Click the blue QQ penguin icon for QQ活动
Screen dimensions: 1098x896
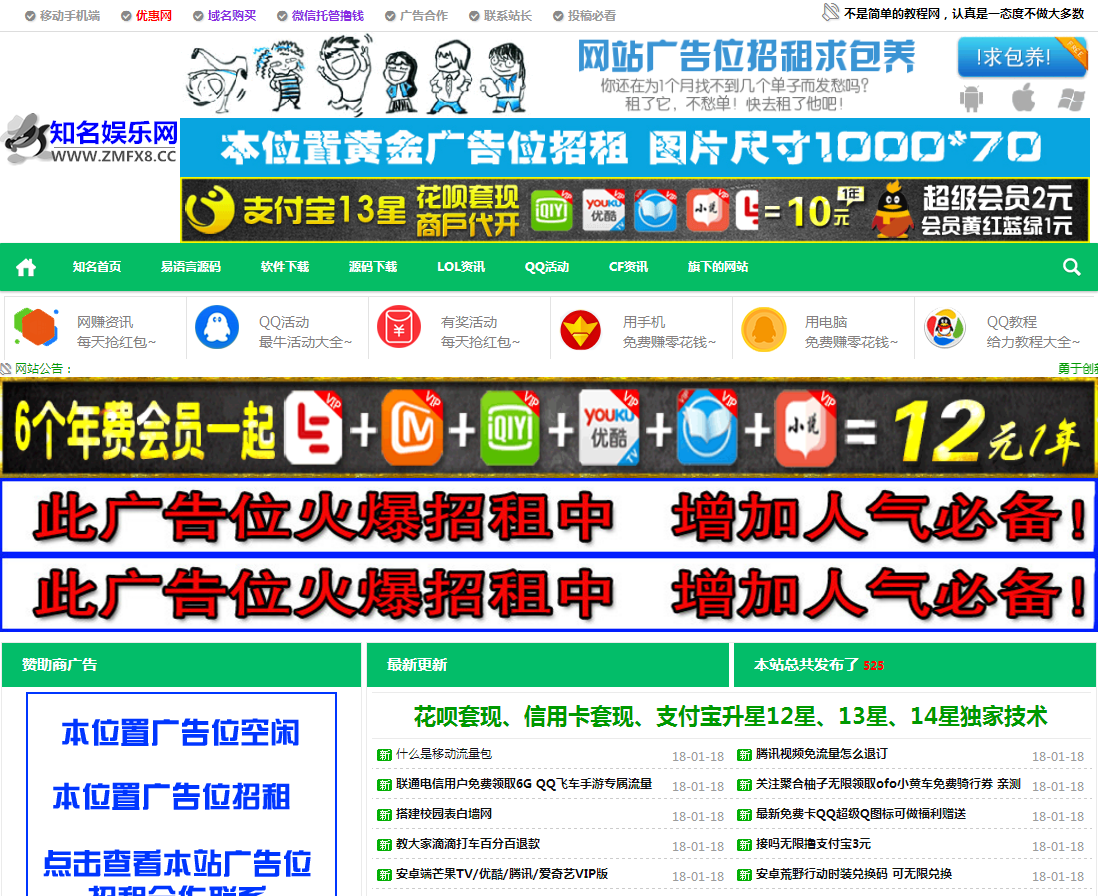(217, 327)
